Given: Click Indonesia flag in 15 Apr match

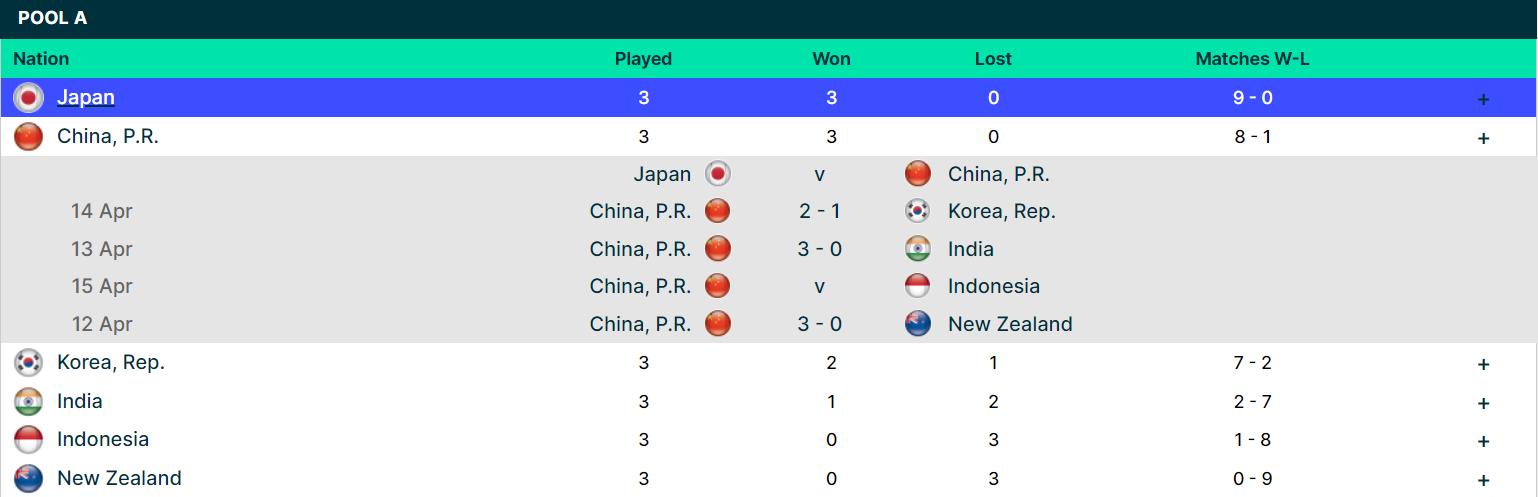Looking at the screenshot, I should tap(918, 286).
